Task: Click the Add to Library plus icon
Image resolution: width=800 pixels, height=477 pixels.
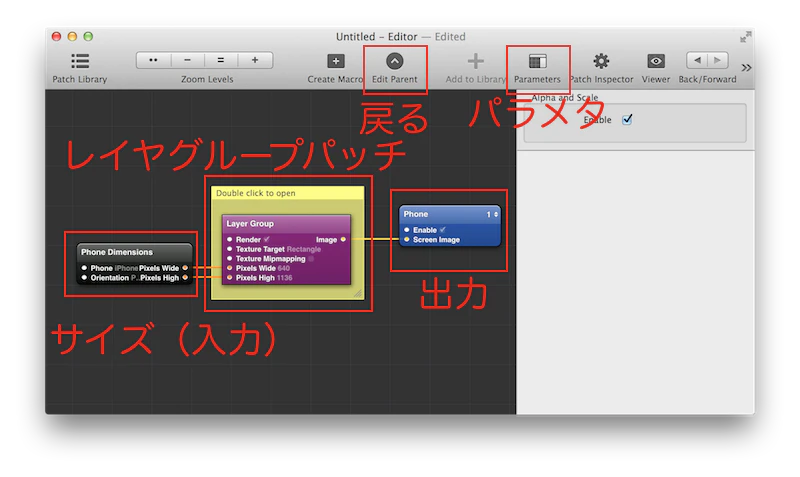Action: coord(476,61)
